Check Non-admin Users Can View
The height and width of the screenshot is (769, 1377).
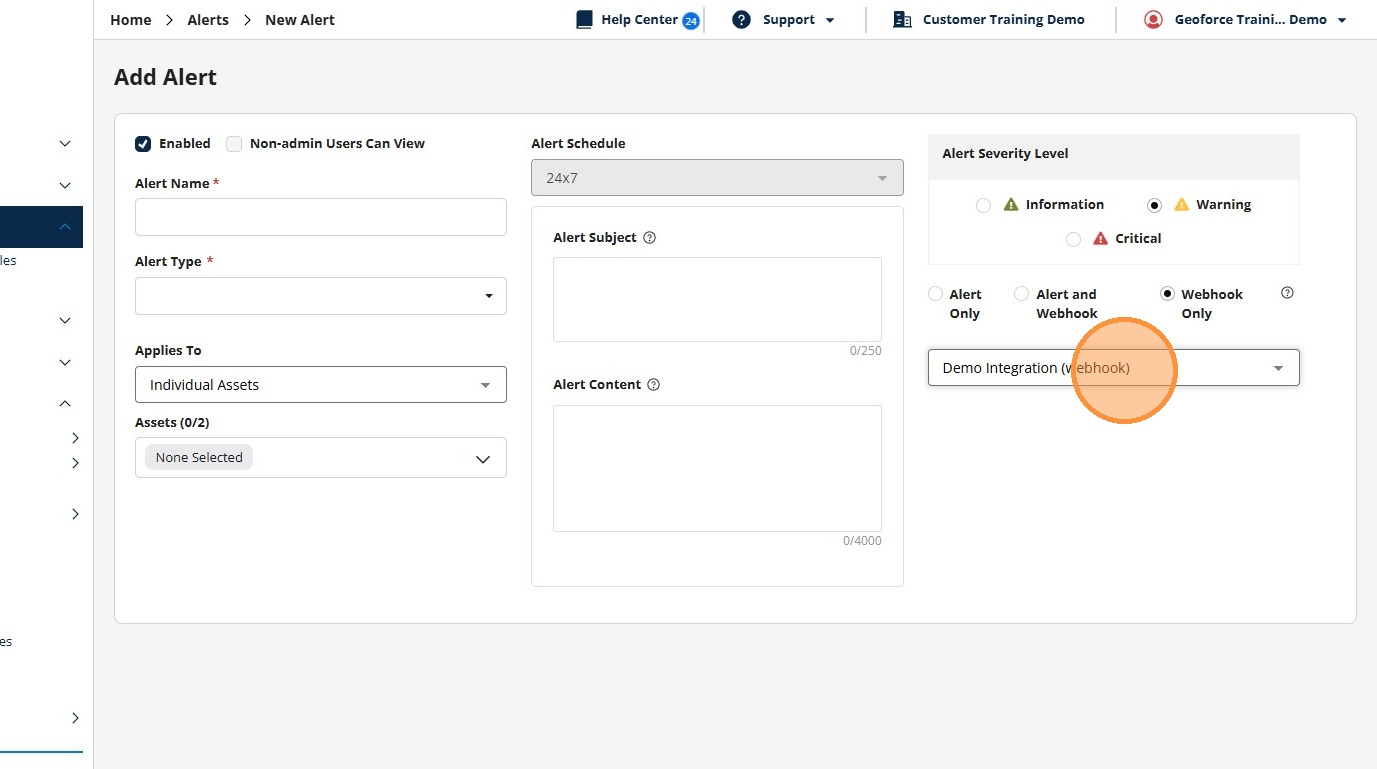pyautogui.click(x=234, y=144)
